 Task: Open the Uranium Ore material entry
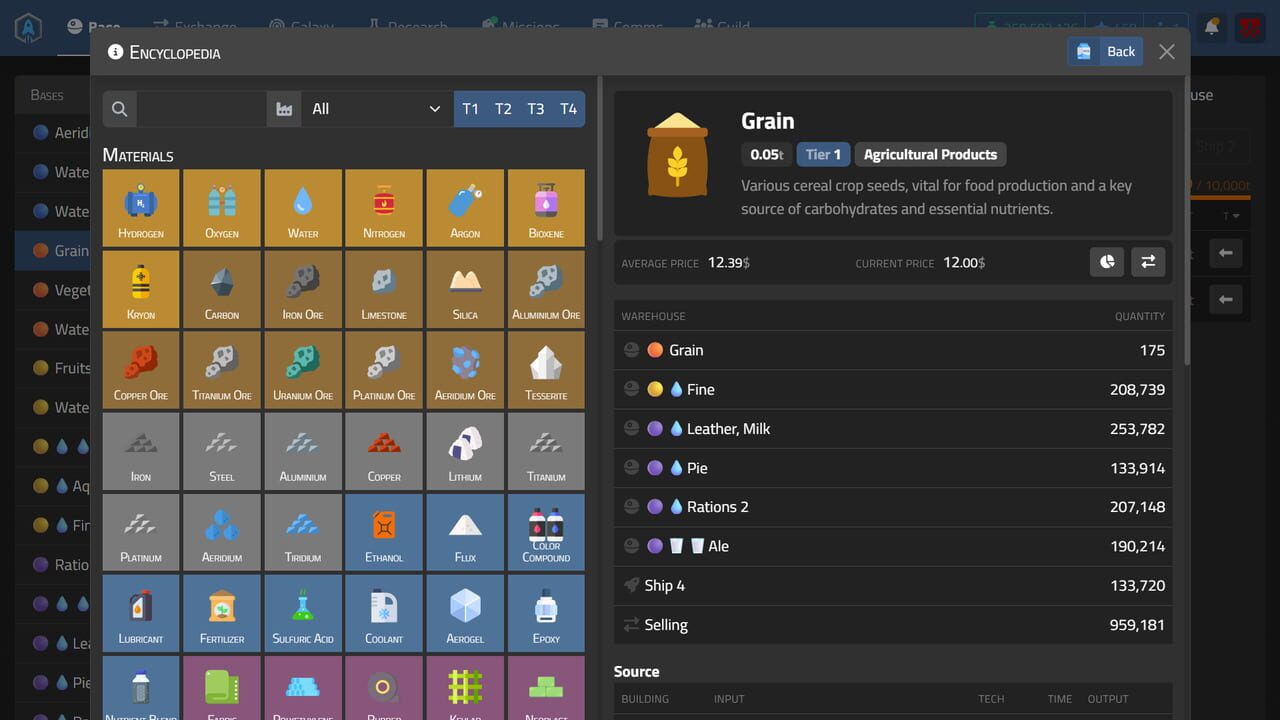(303, 369)
